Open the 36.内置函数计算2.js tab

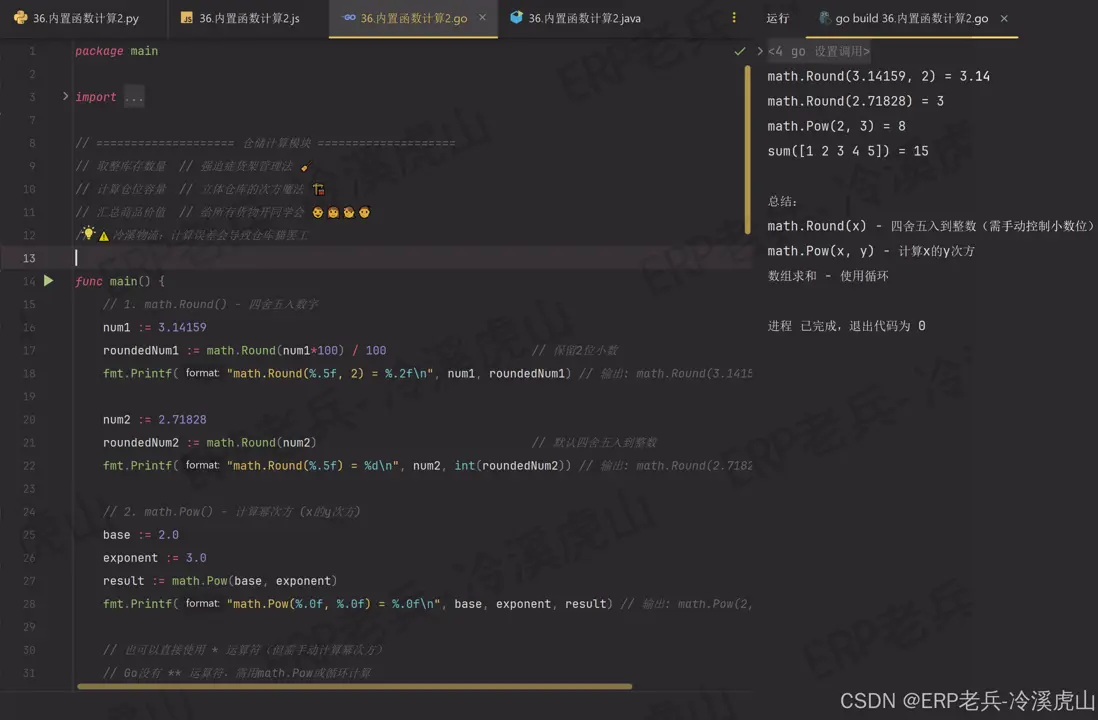pos(241,18)
